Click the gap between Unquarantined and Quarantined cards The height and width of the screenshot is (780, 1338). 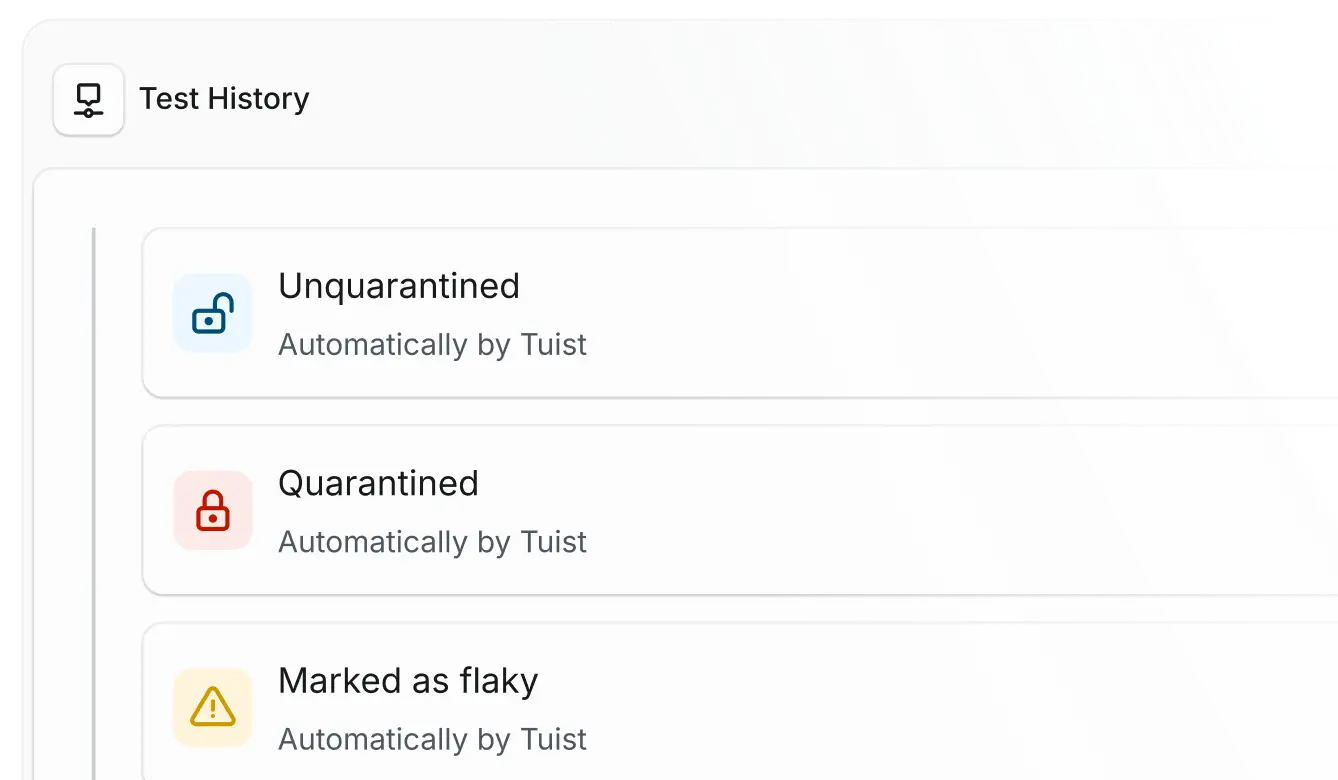coord(700,412)
